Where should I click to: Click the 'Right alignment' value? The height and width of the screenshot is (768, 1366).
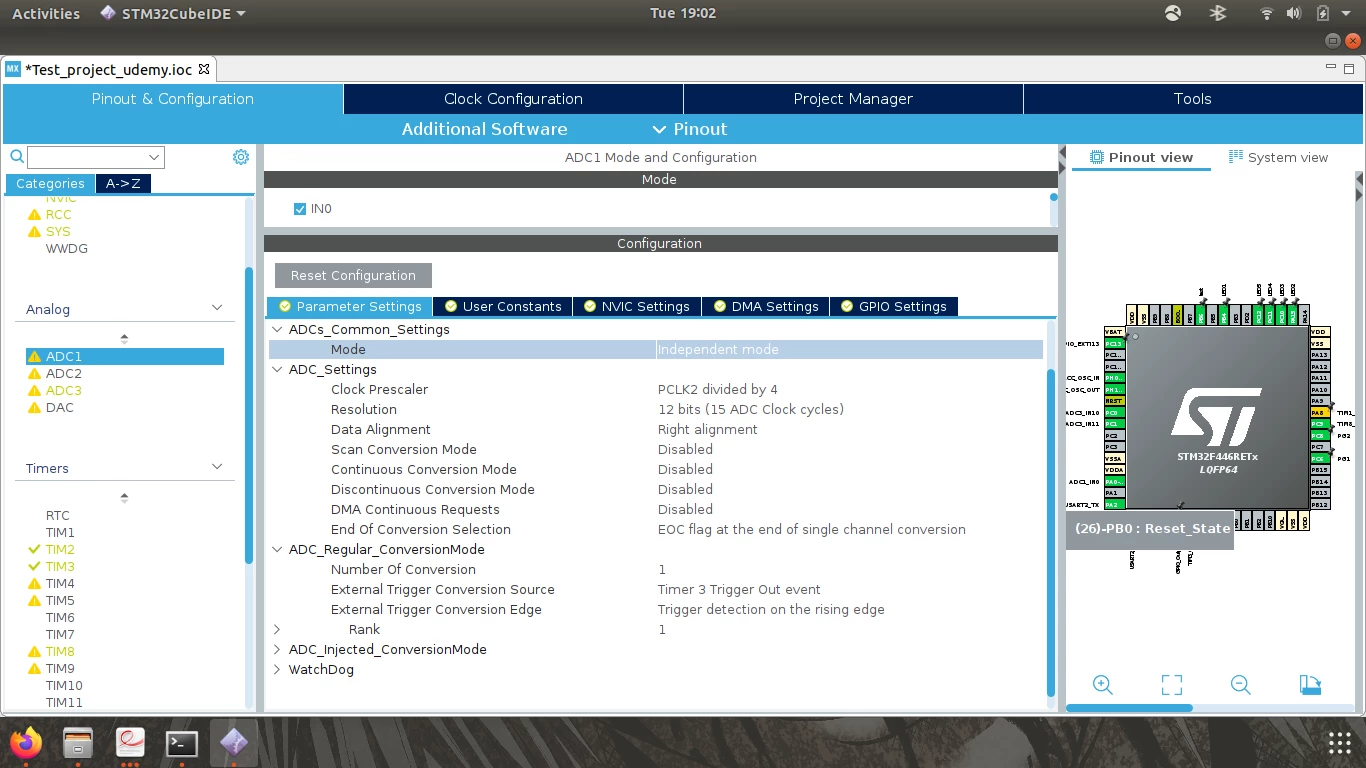click(x=707, y=429)
